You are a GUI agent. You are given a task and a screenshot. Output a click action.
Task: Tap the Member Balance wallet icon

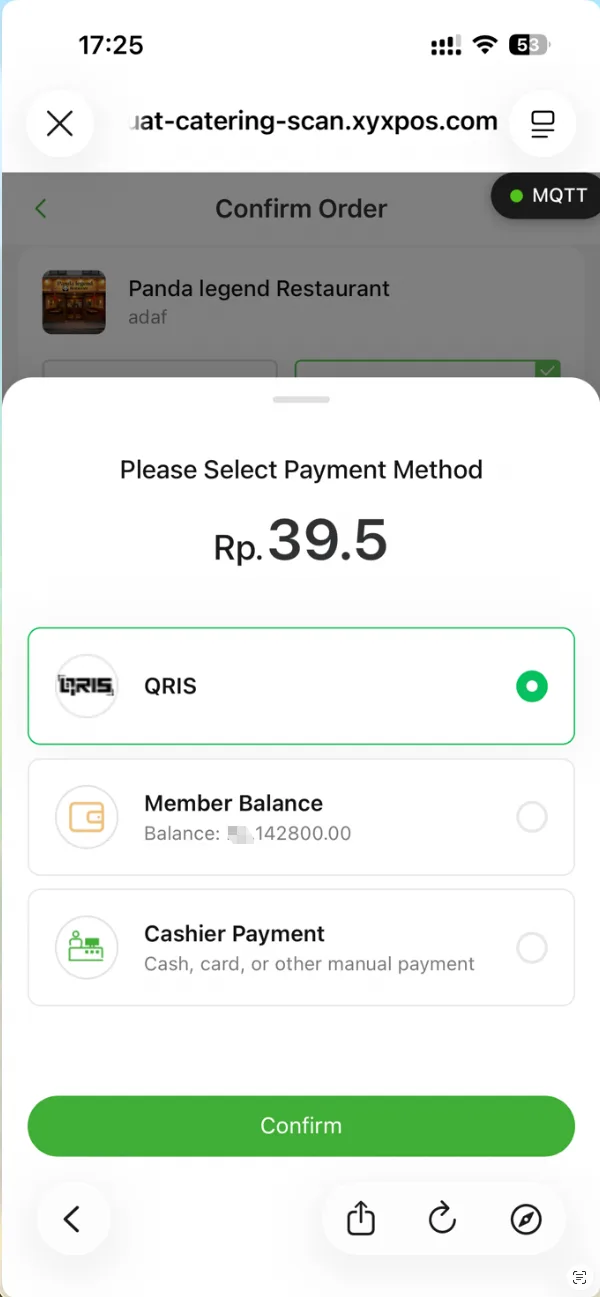87,817
